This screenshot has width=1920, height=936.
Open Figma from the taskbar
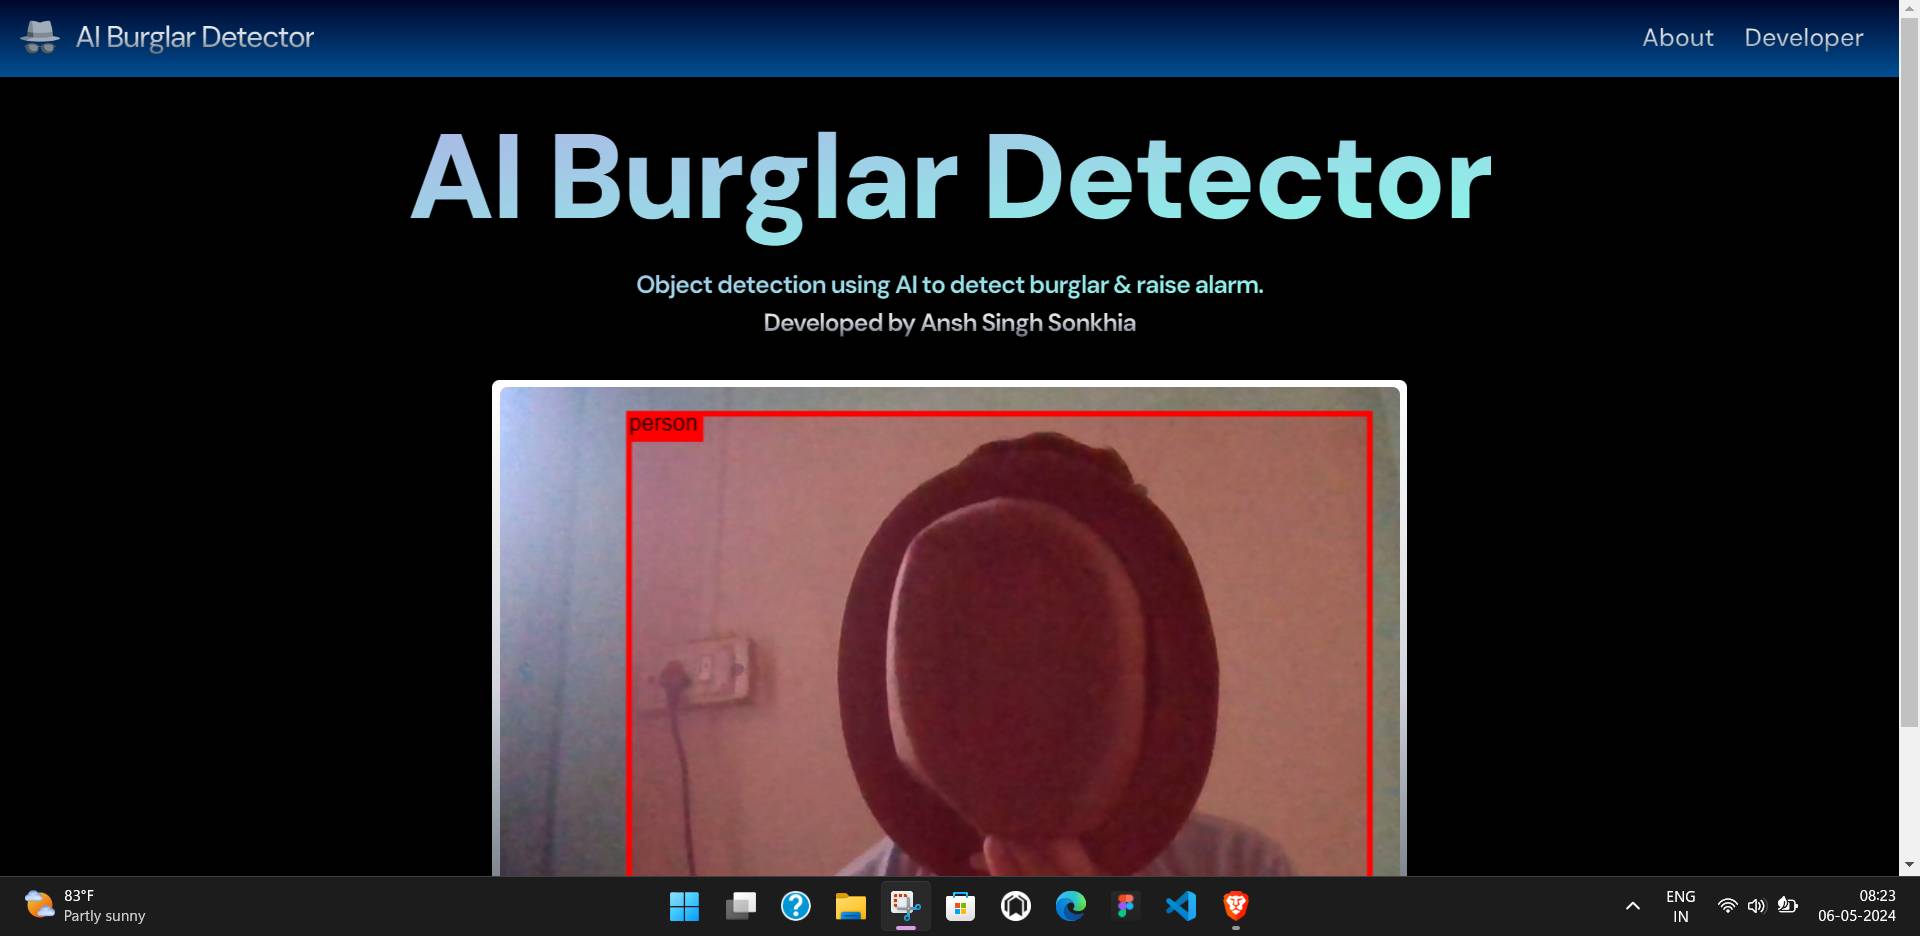1126,906
